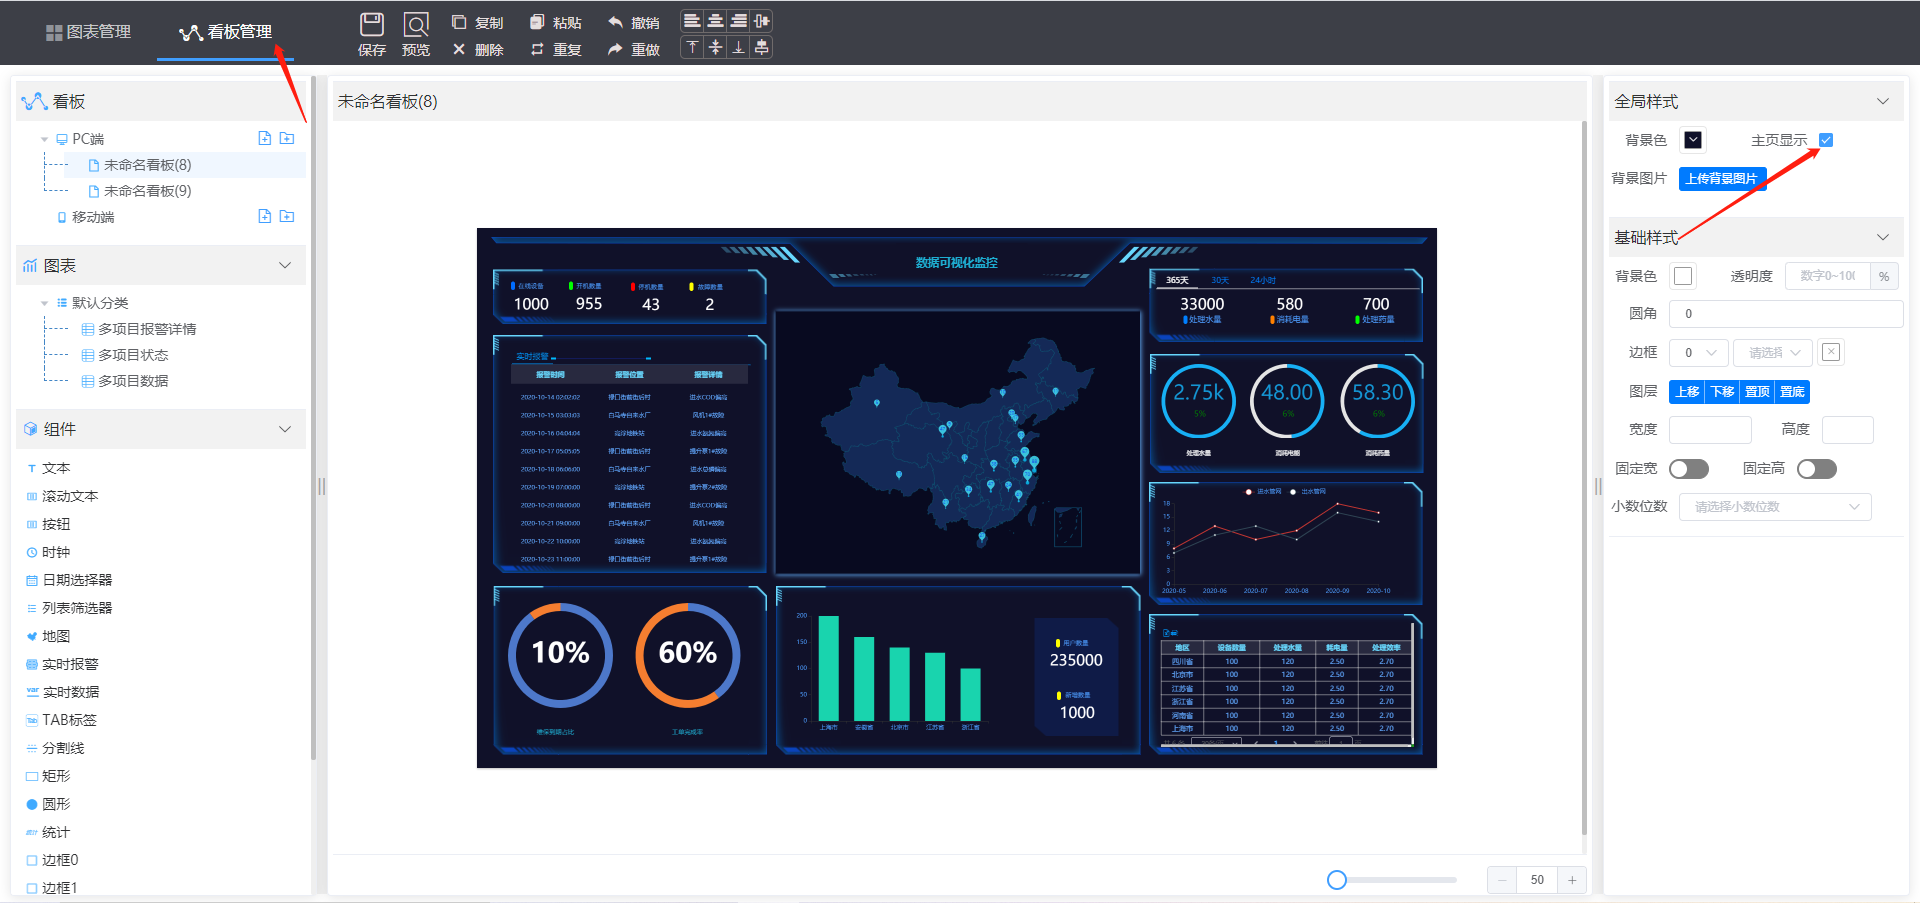This screenshot has width=1920, height=903.
Task: Add new folder icon in PC端 row
Action: (x=287, y=138)
